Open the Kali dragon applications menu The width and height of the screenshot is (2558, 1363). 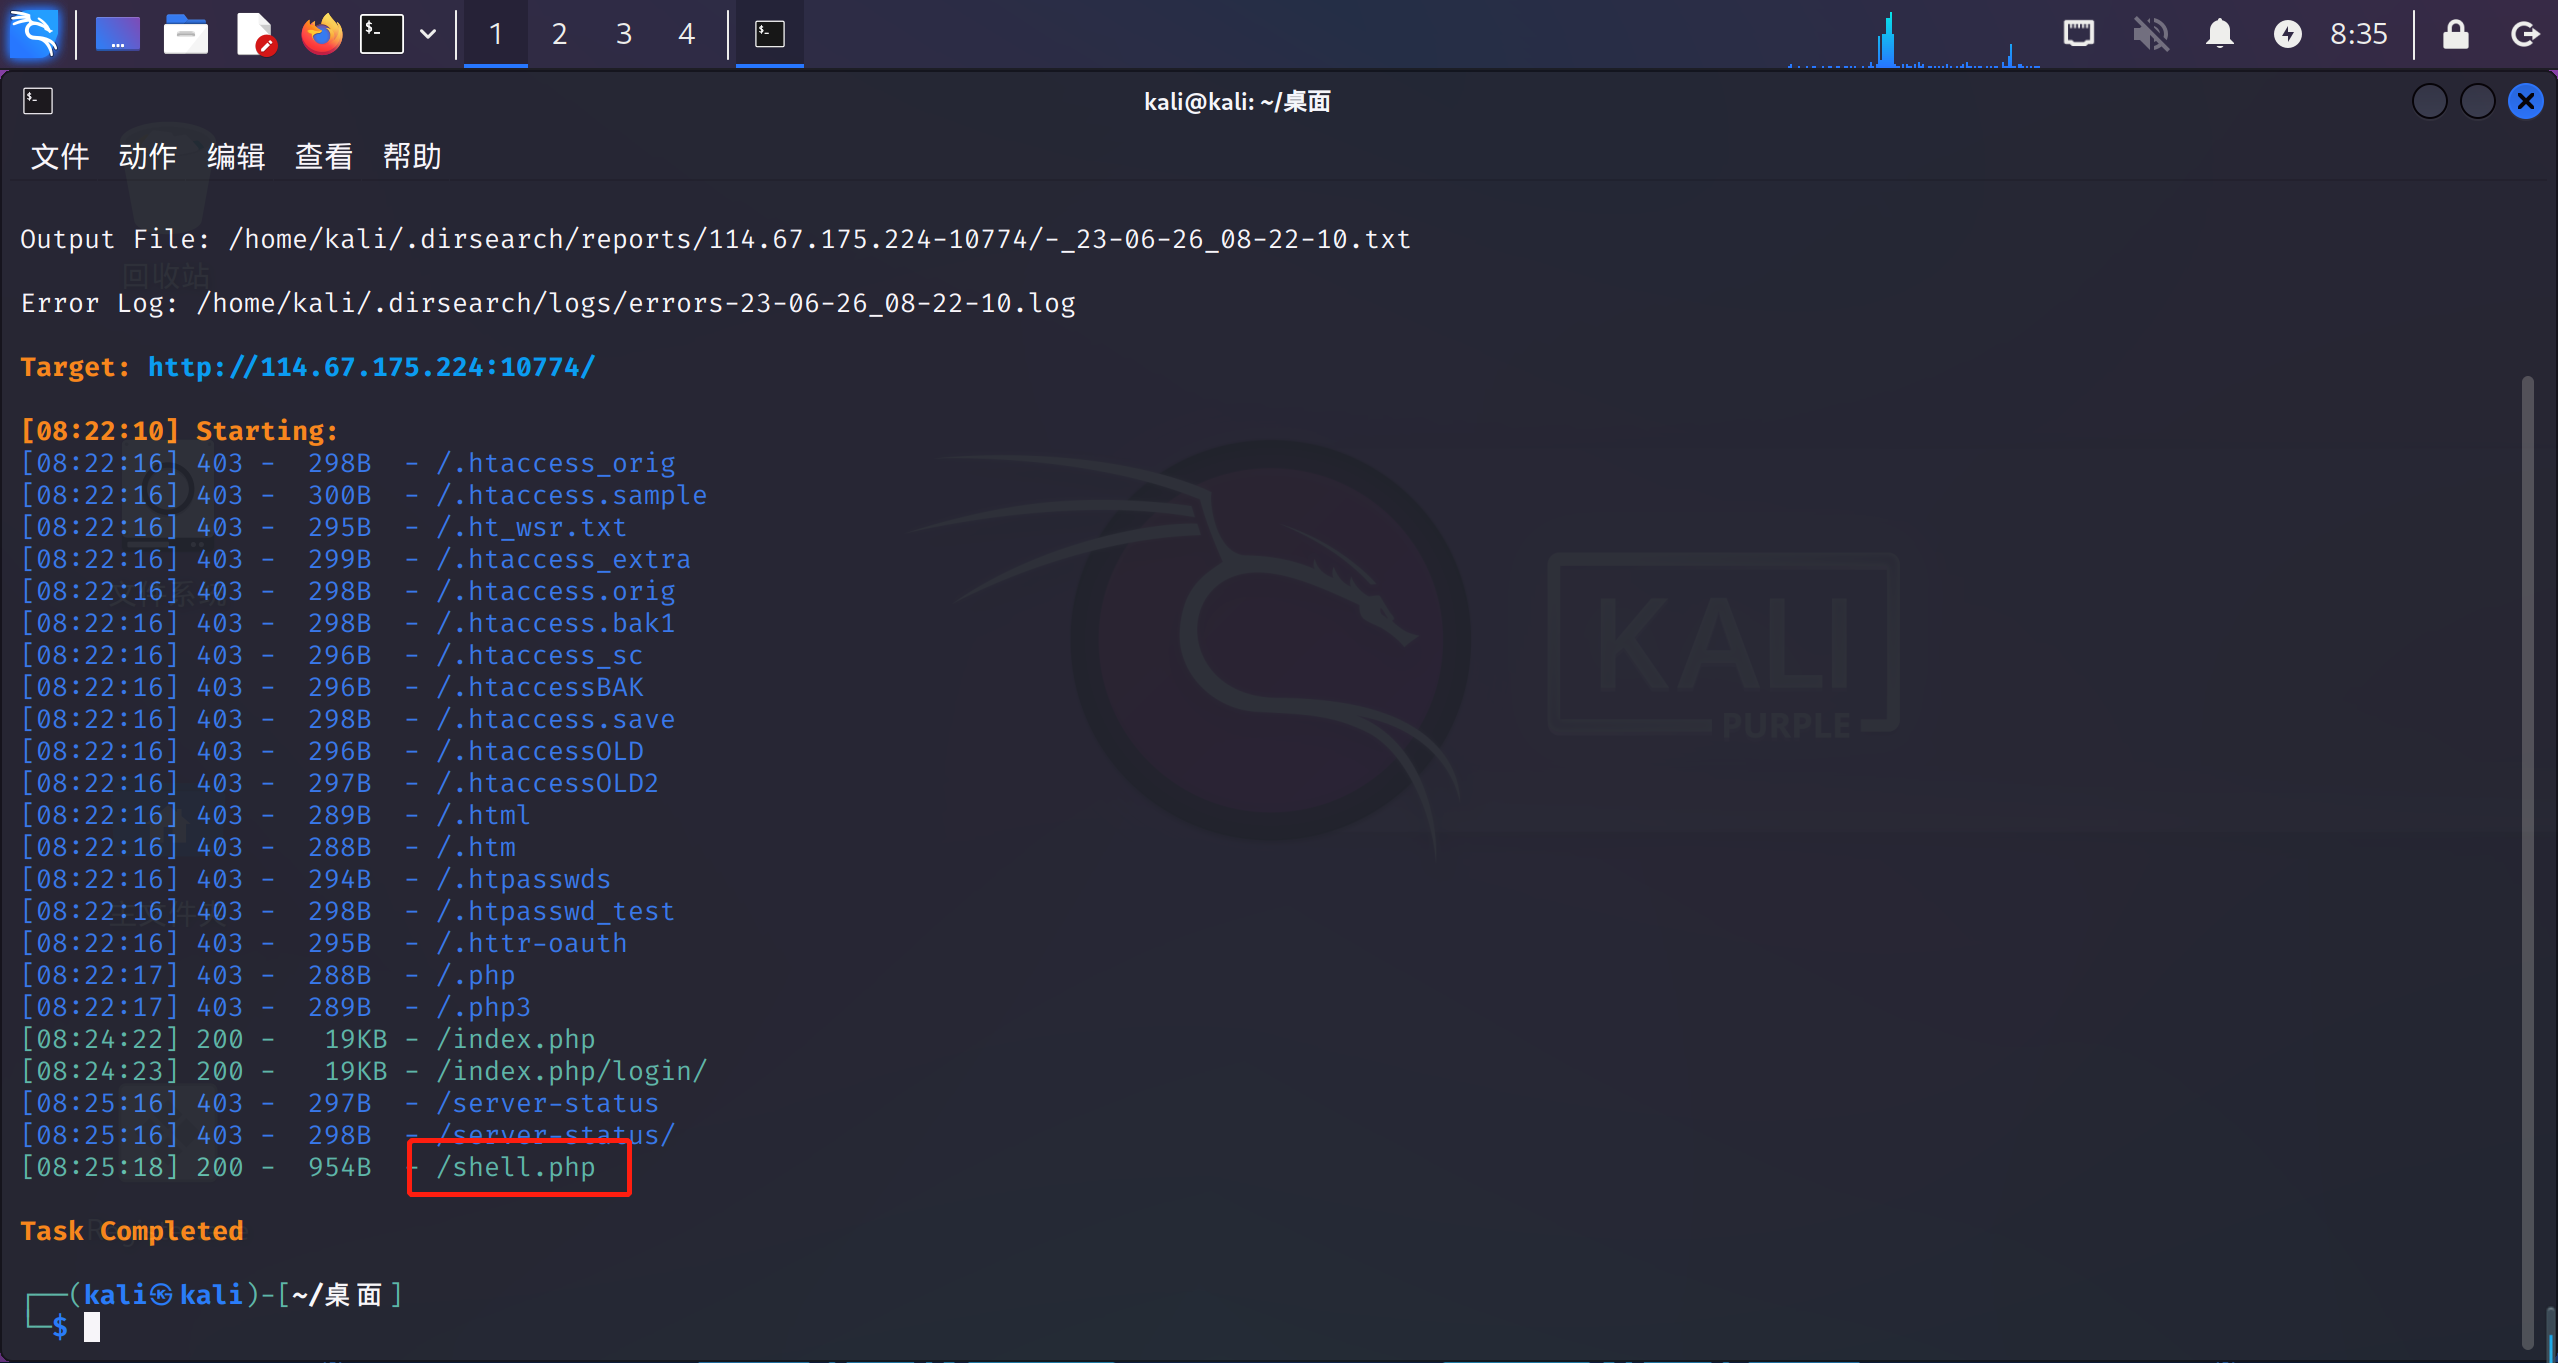point(34,34)
